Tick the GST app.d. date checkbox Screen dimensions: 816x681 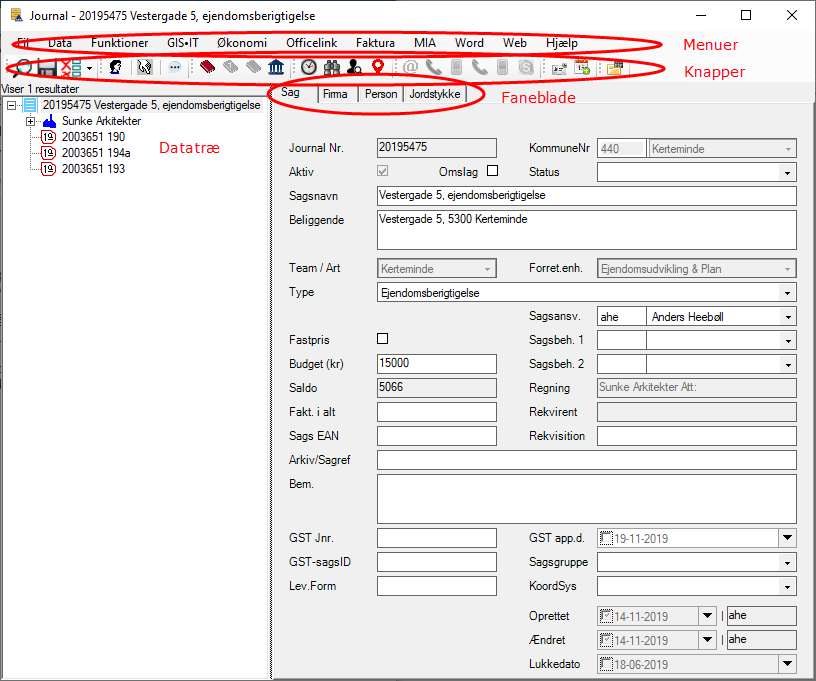607,538
